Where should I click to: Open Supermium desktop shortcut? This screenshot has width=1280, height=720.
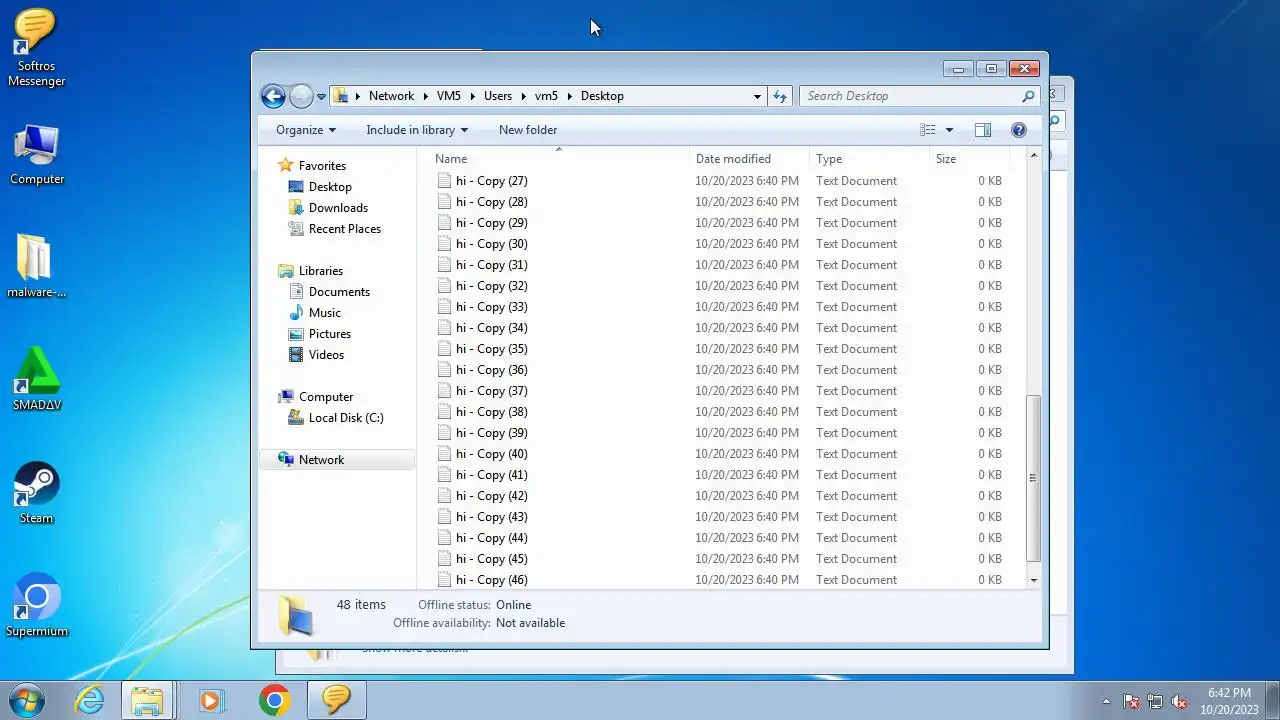[37, 605]
